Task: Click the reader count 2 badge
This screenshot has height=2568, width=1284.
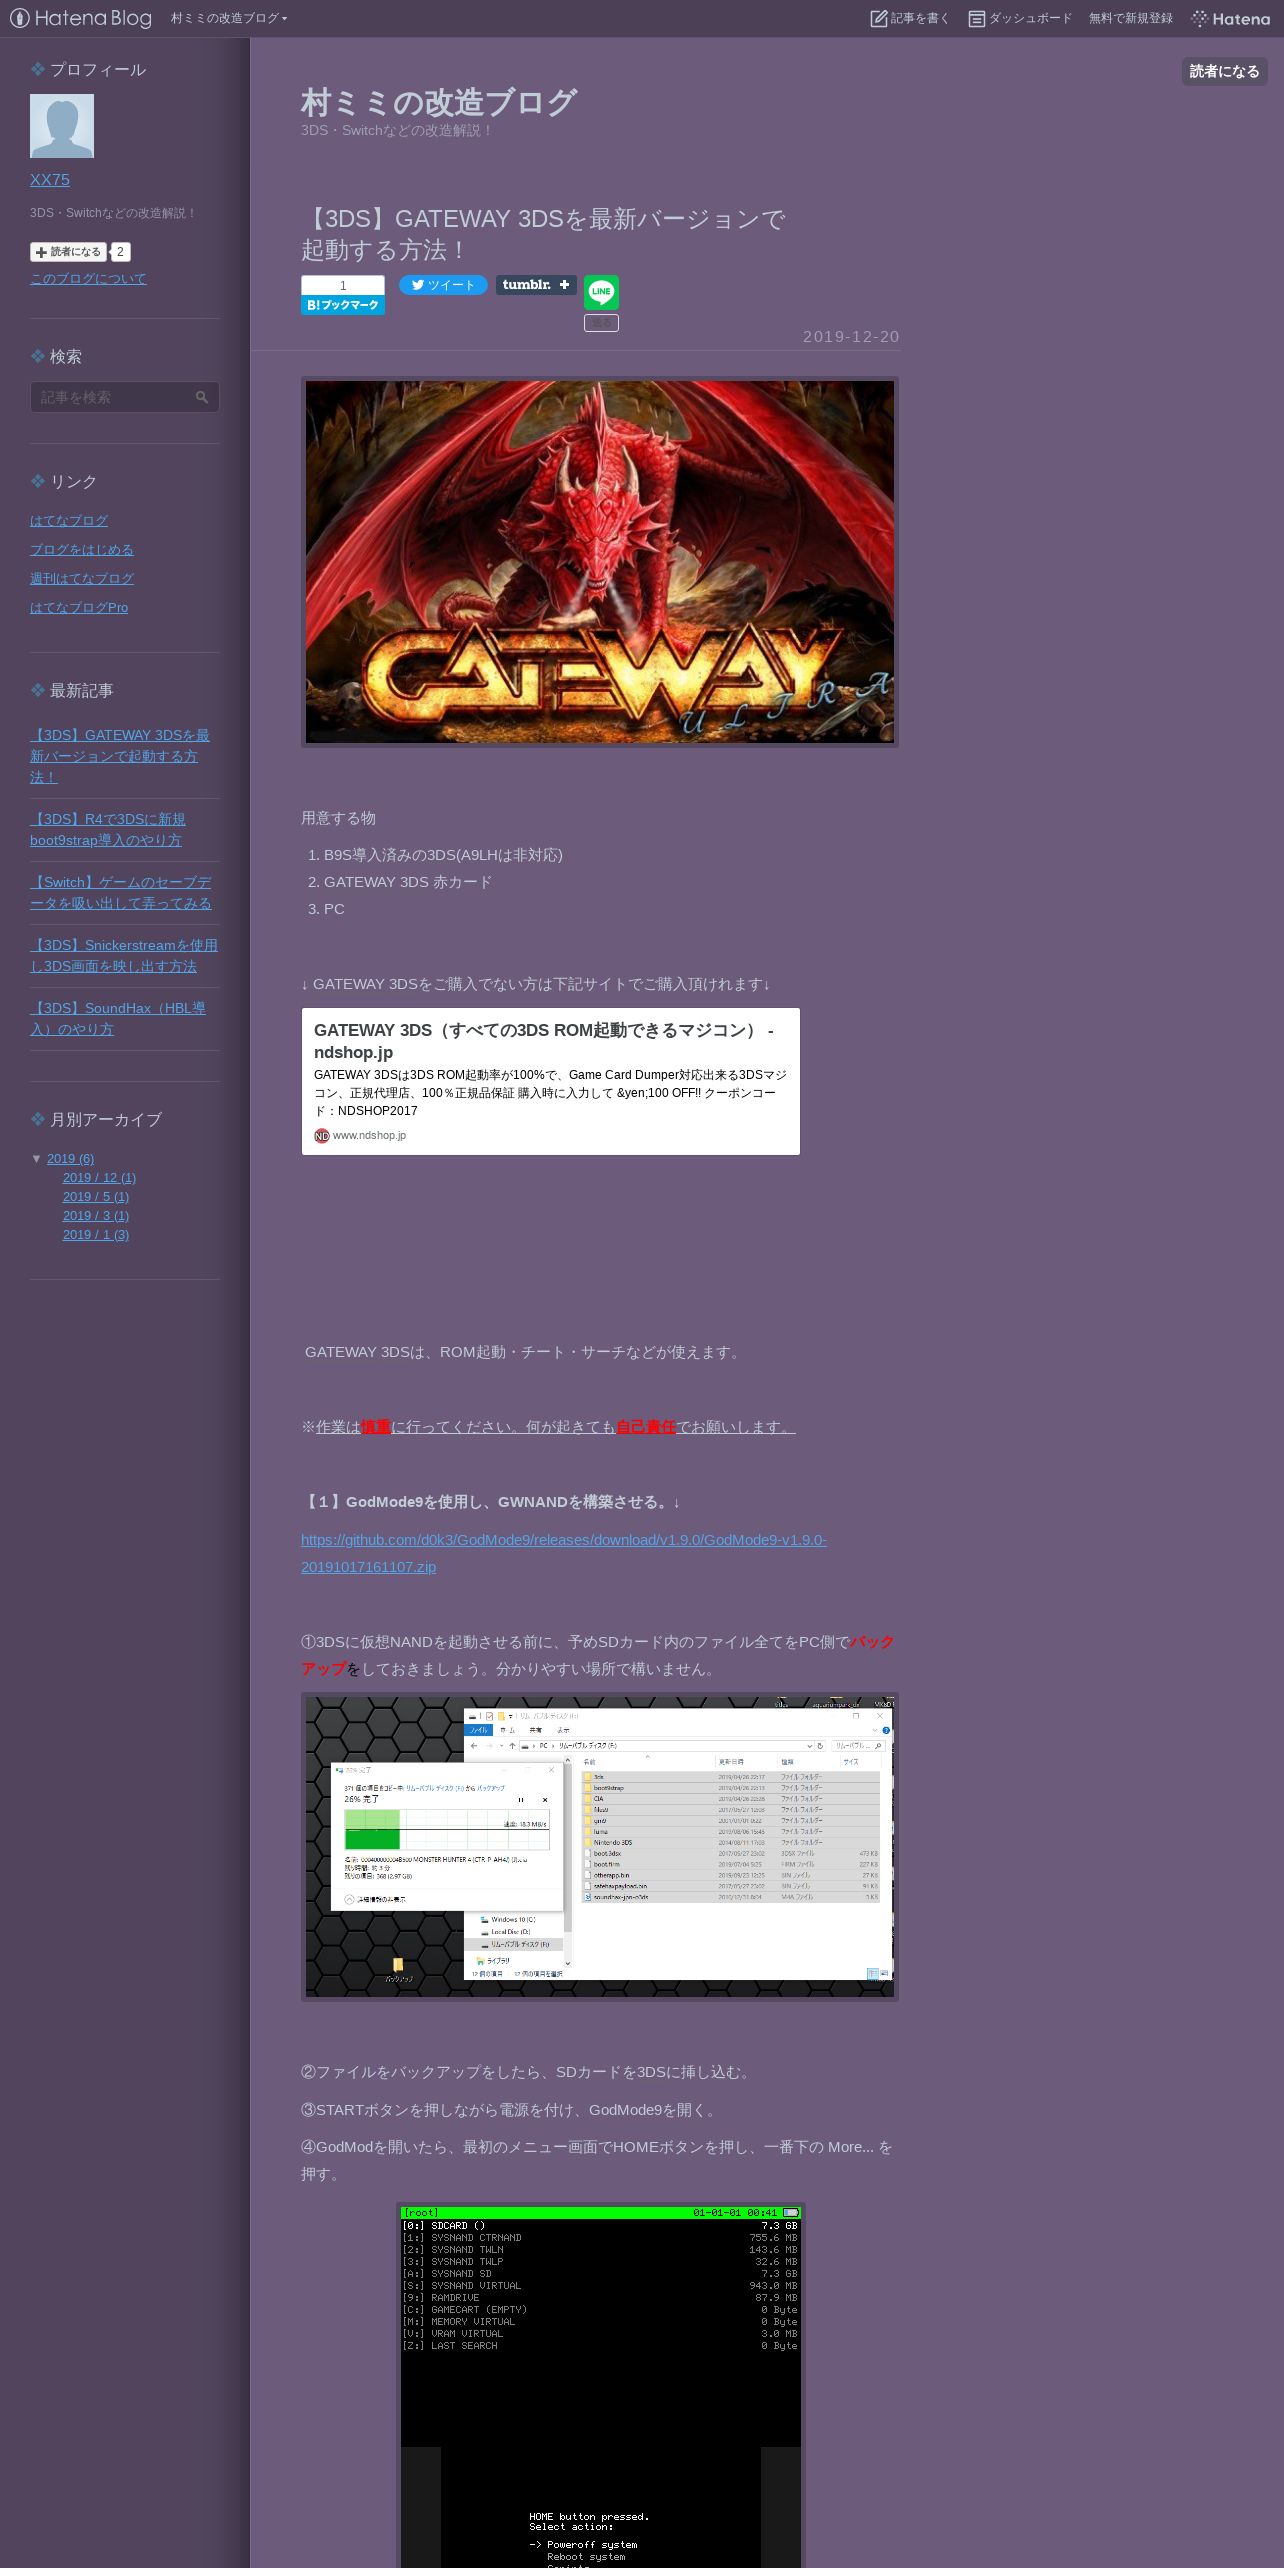Action: (120, 252)
